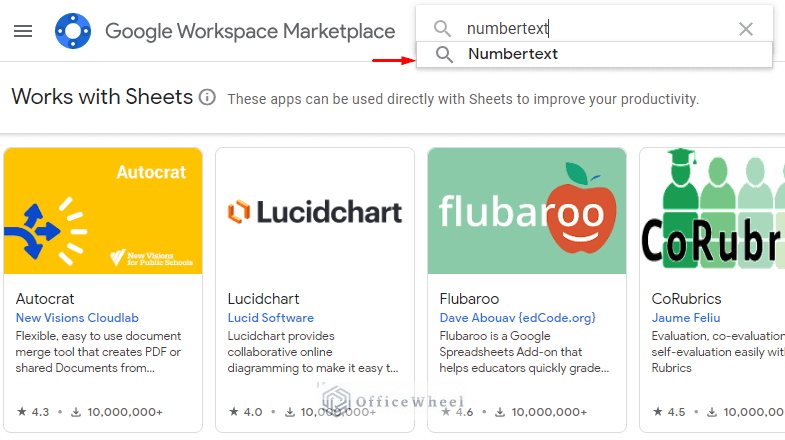Image resolution: width=785 pixels, height=440 pixels.
Task: Open the Flubaroo apple banner thumbnail
Action: click(527, 211)
